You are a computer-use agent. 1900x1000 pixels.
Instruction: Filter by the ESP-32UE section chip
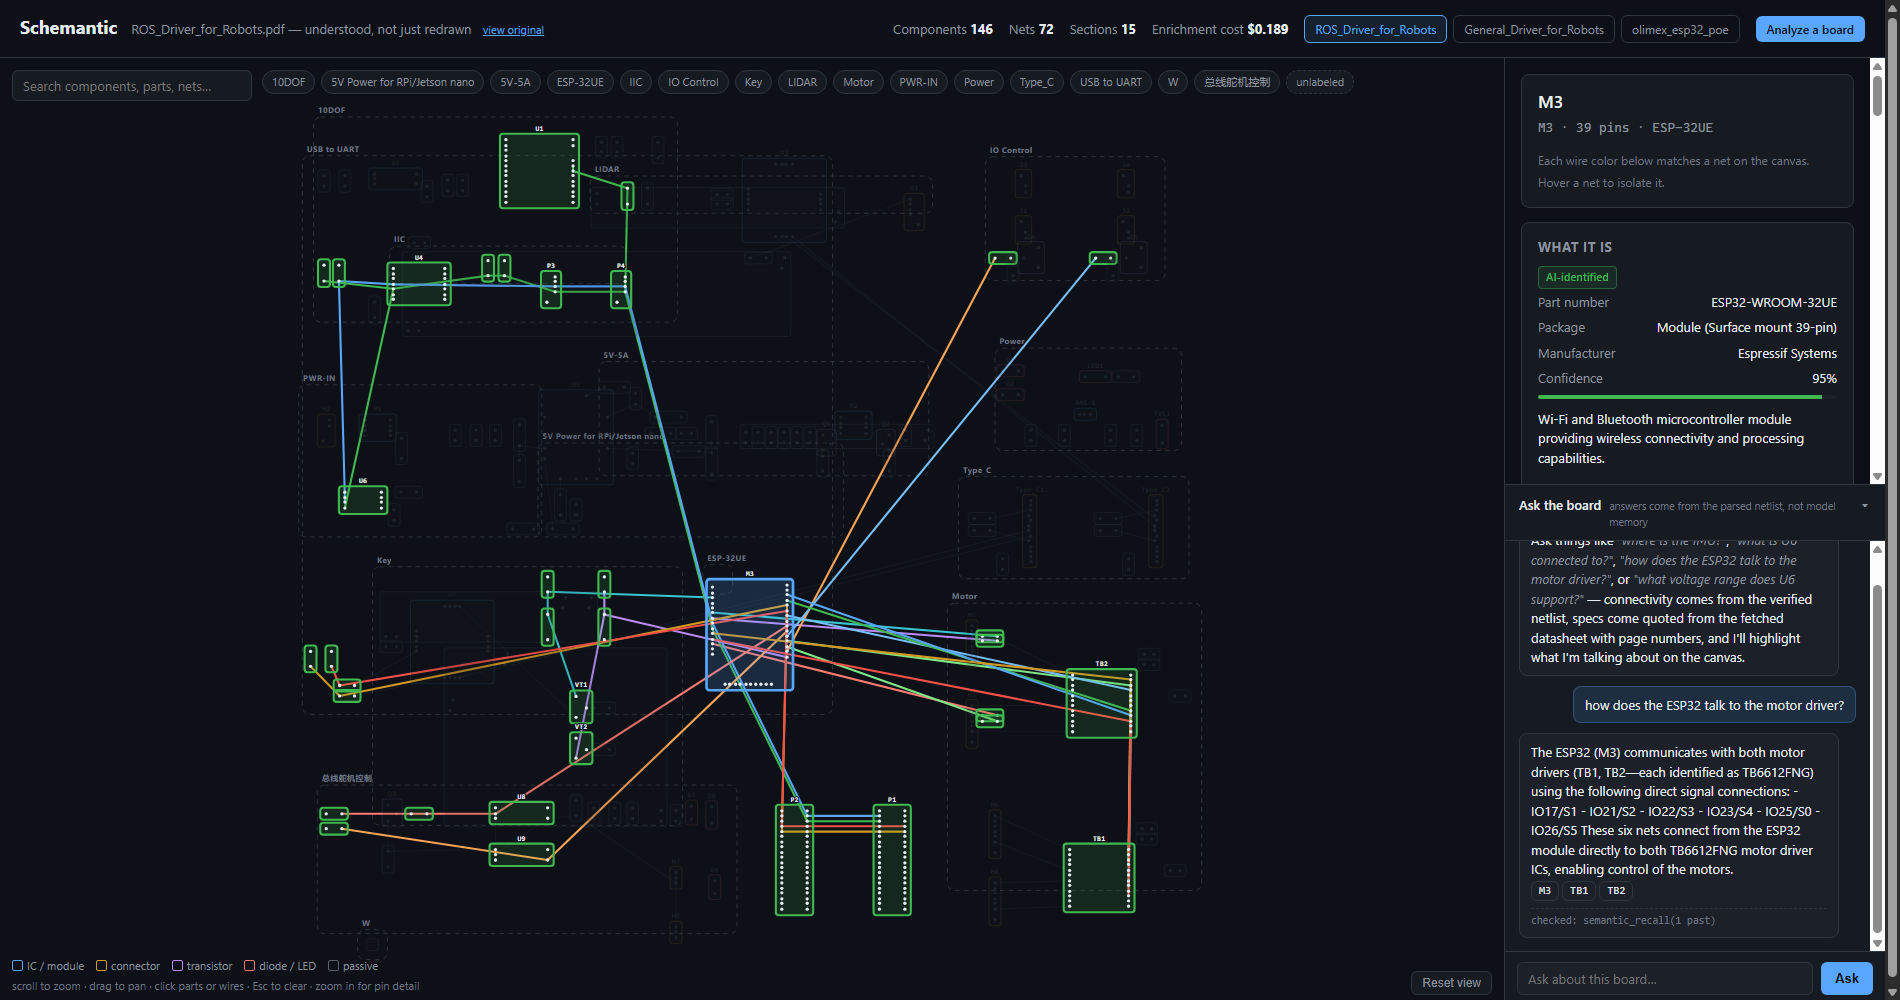coord(580,82)
